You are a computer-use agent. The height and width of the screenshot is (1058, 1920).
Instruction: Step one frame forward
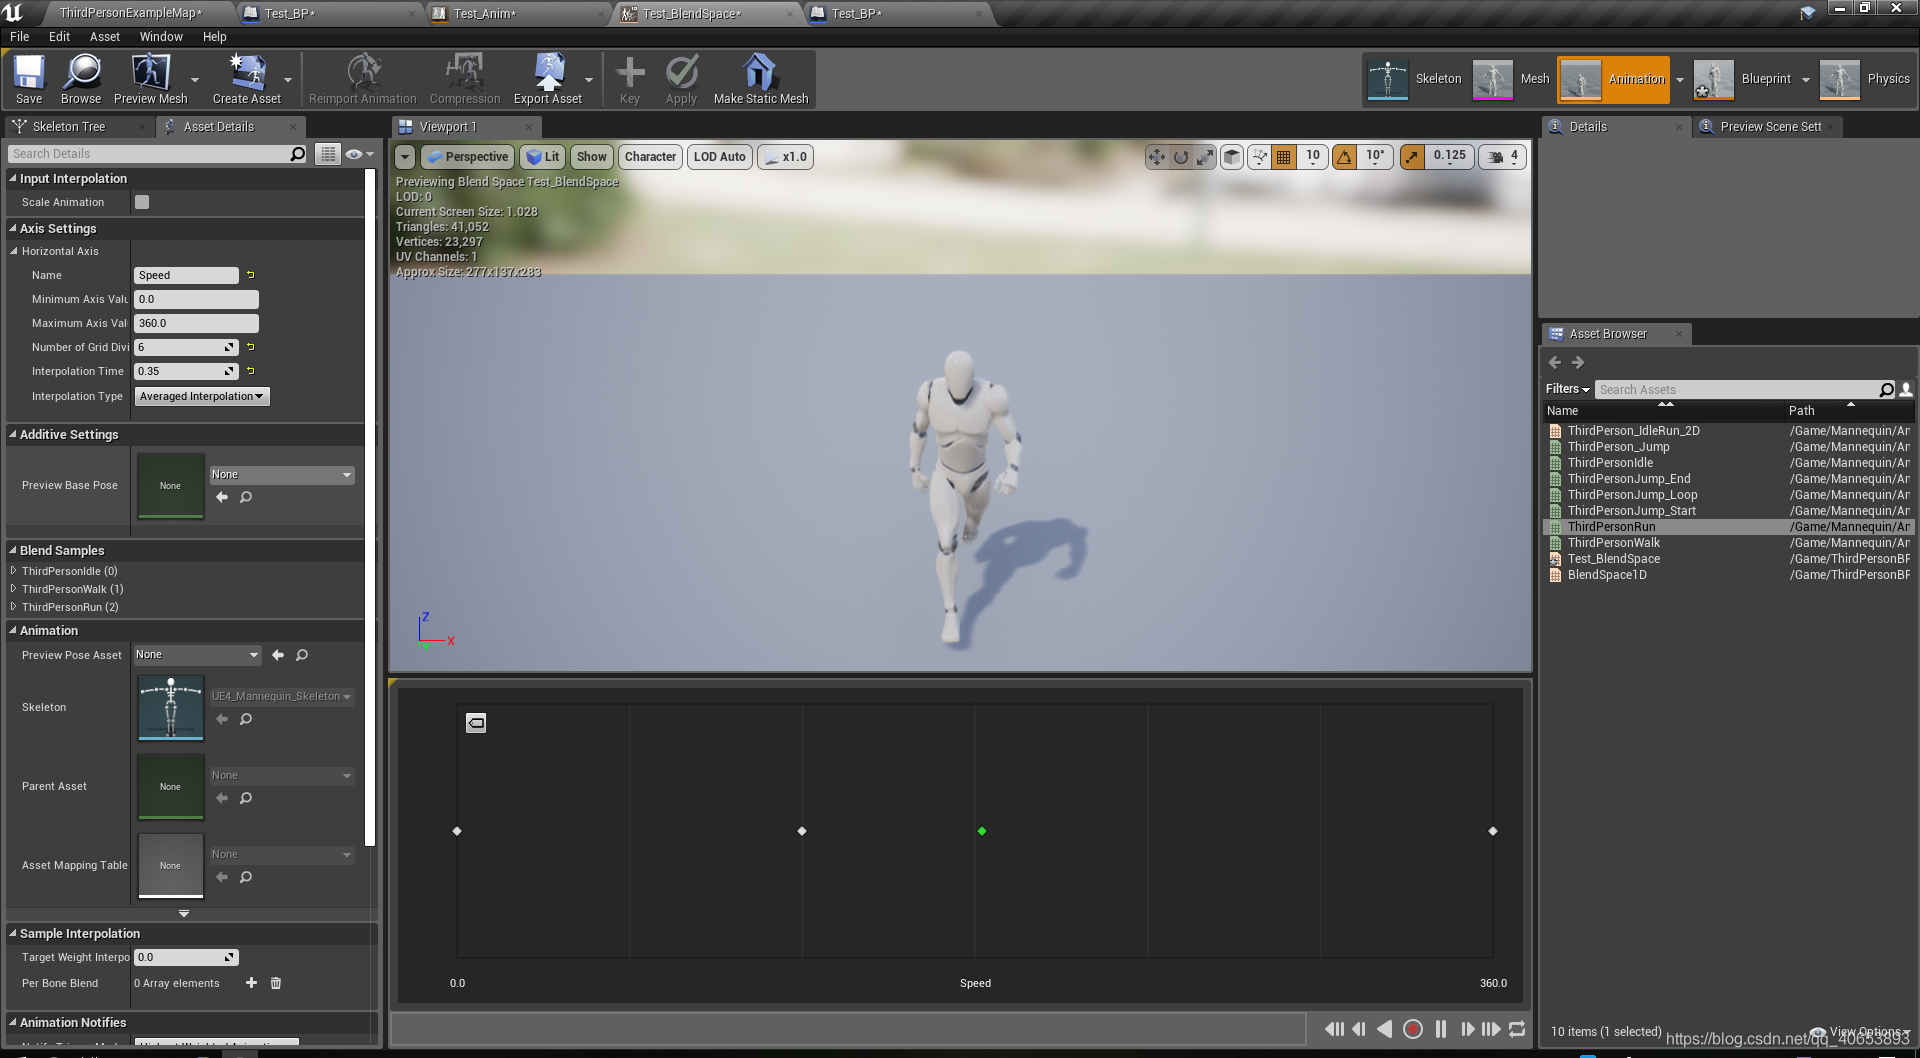[1467, 1029]
